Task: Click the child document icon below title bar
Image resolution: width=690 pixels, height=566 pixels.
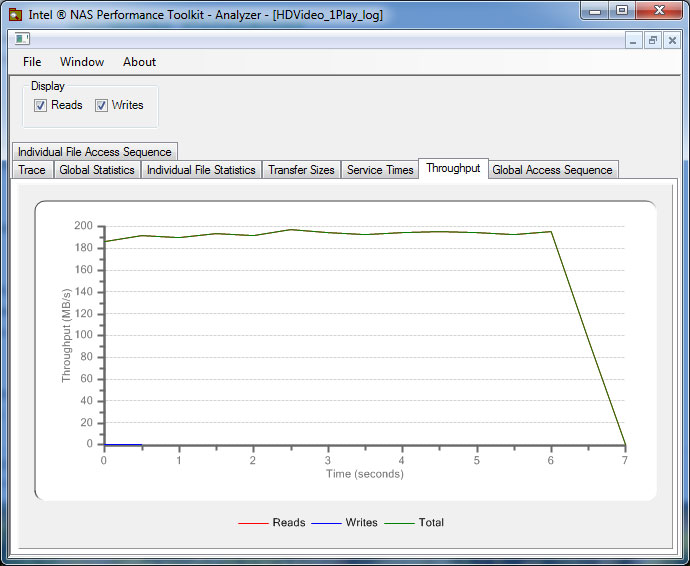Action: pyautogui.click(x=21, y=40)
